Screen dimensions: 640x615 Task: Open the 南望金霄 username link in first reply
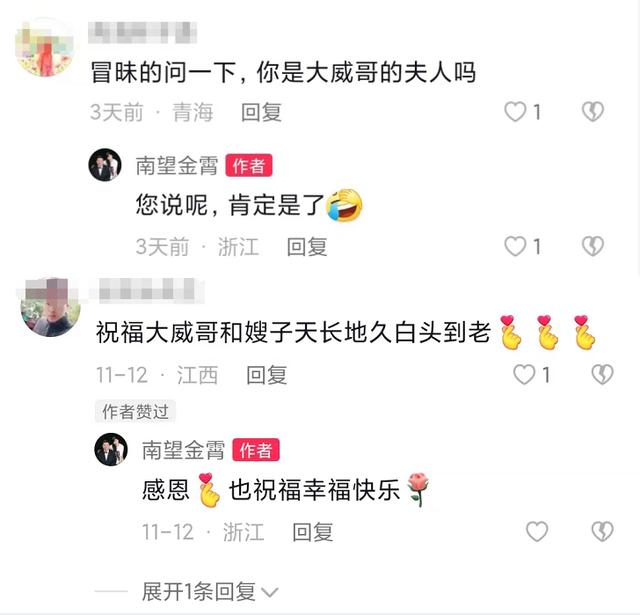point(177,166)
